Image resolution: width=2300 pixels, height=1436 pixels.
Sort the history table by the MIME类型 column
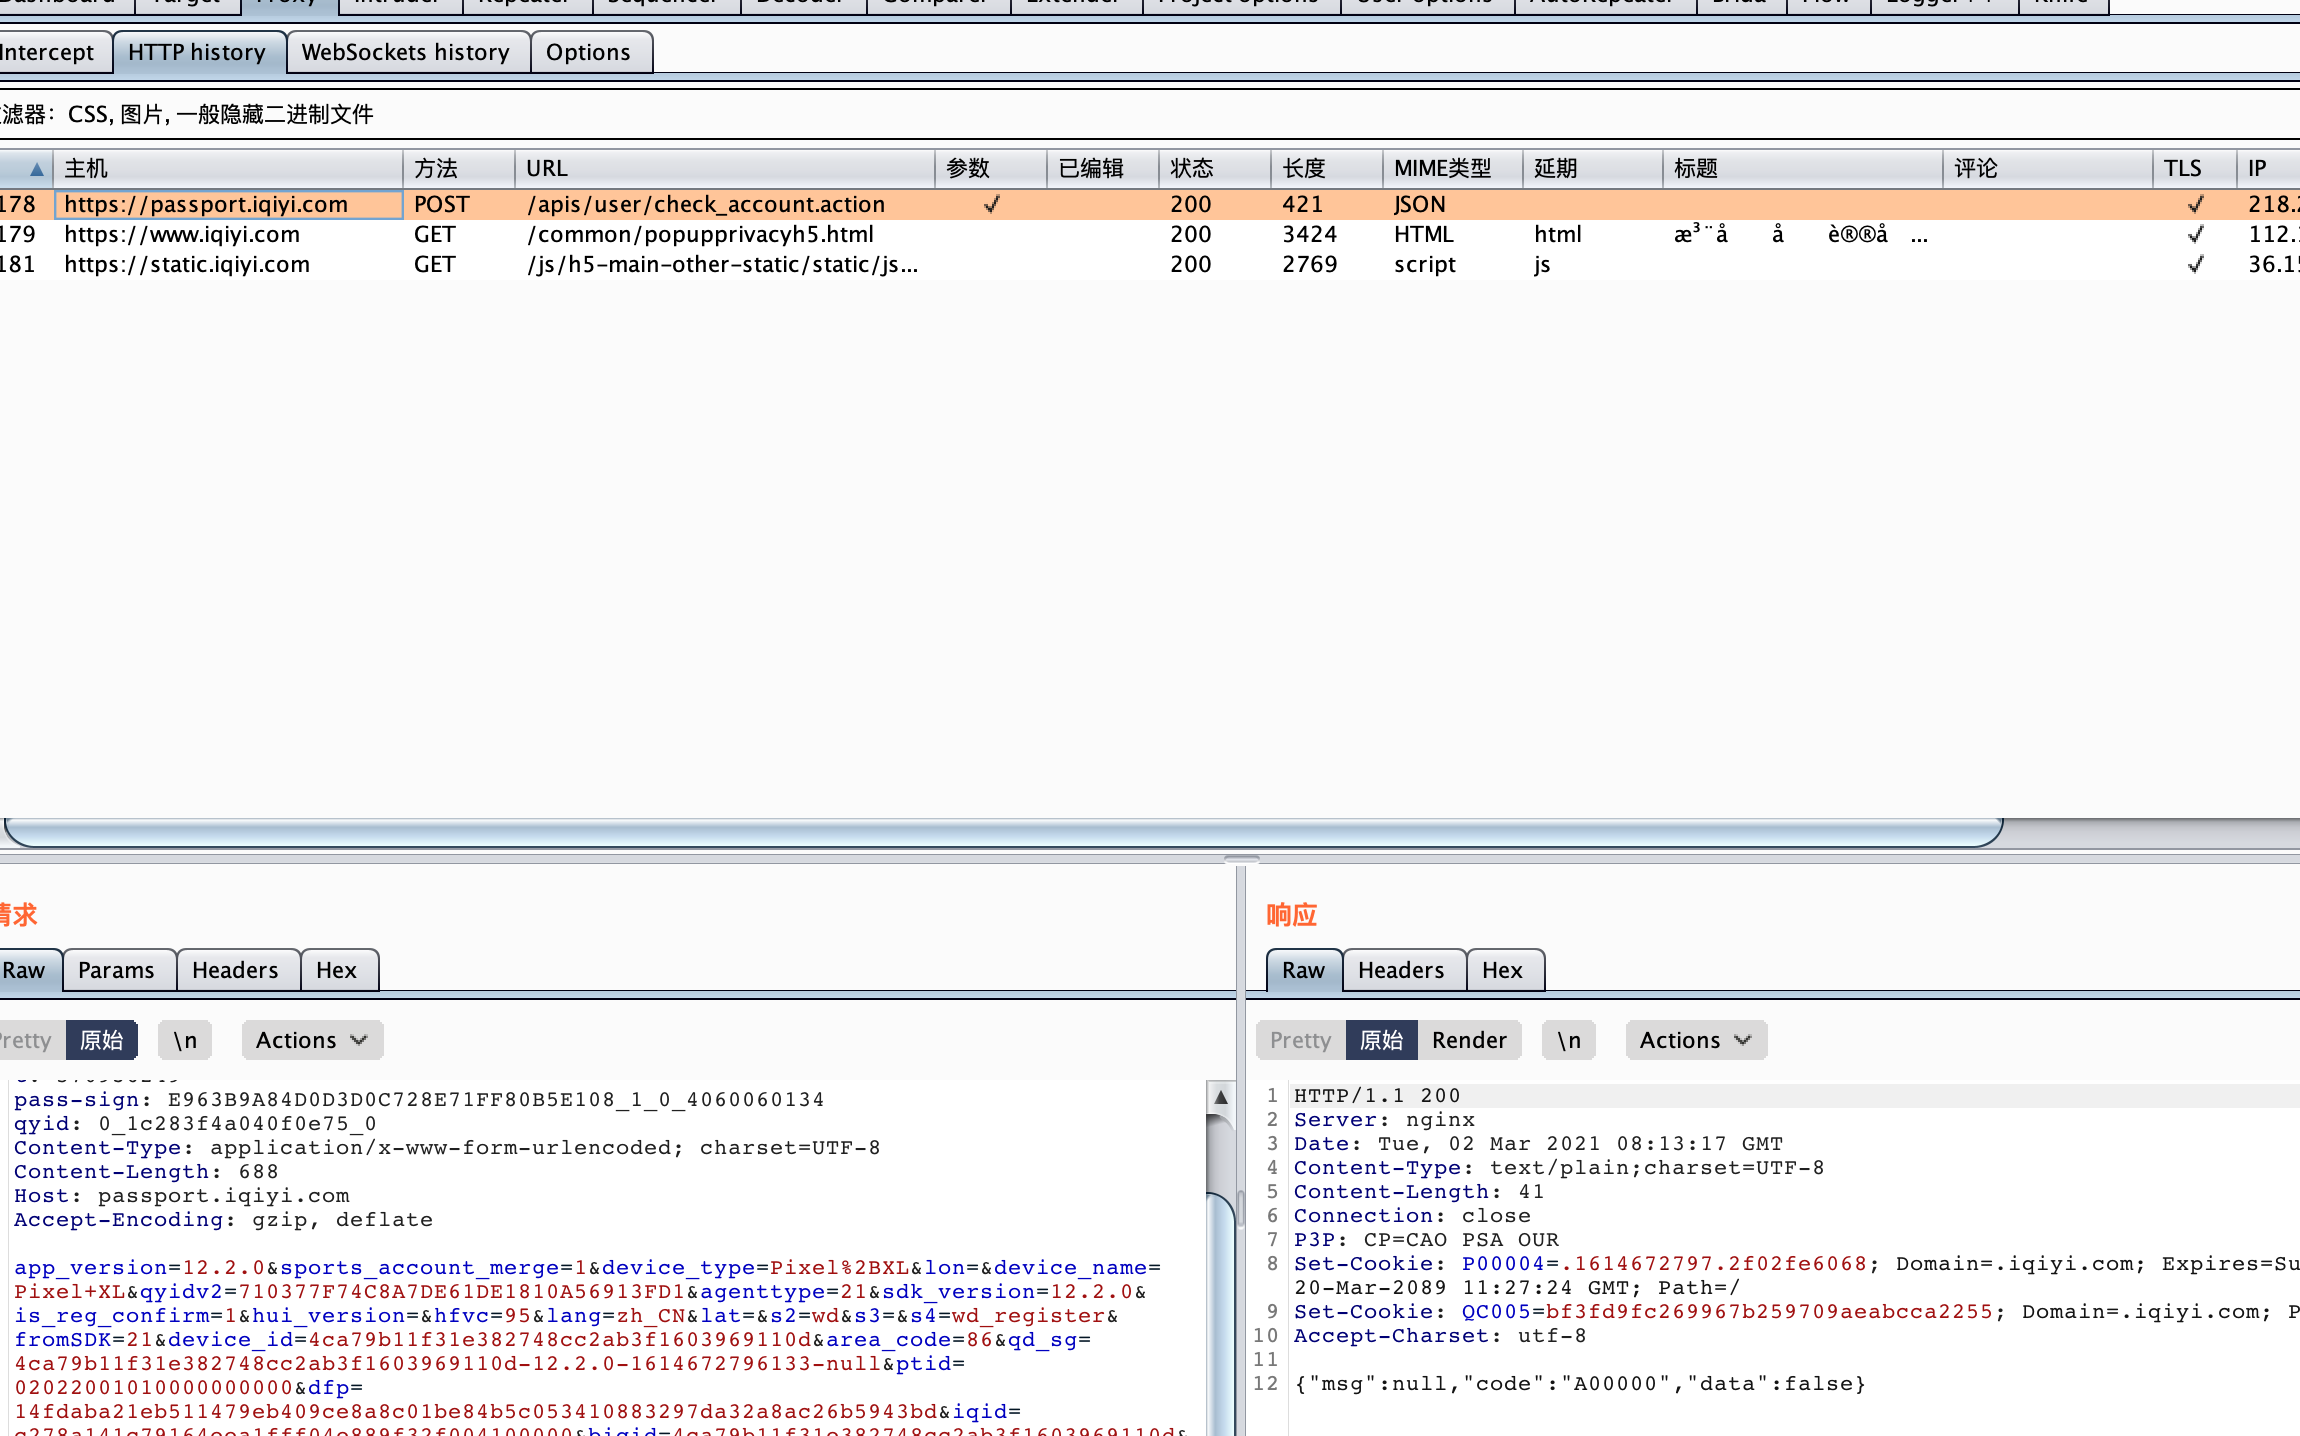coord(1443,168)
